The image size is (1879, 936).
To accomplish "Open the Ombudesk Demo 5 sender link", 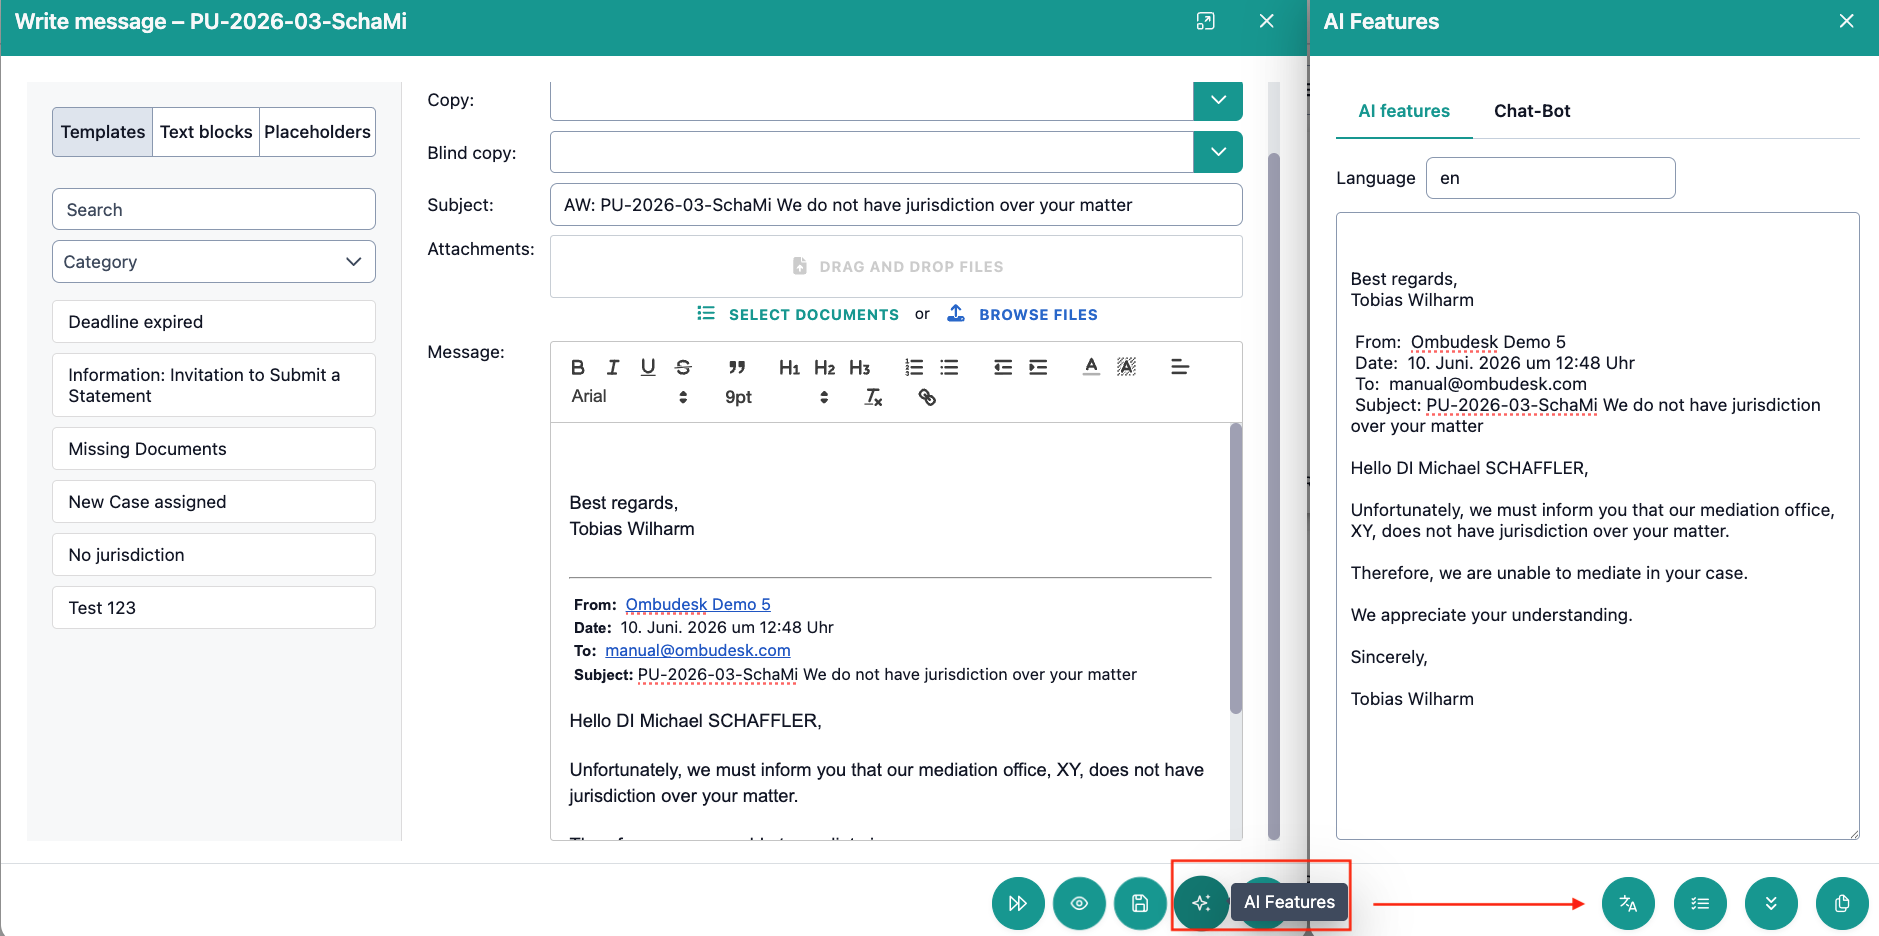I will 698,604.
